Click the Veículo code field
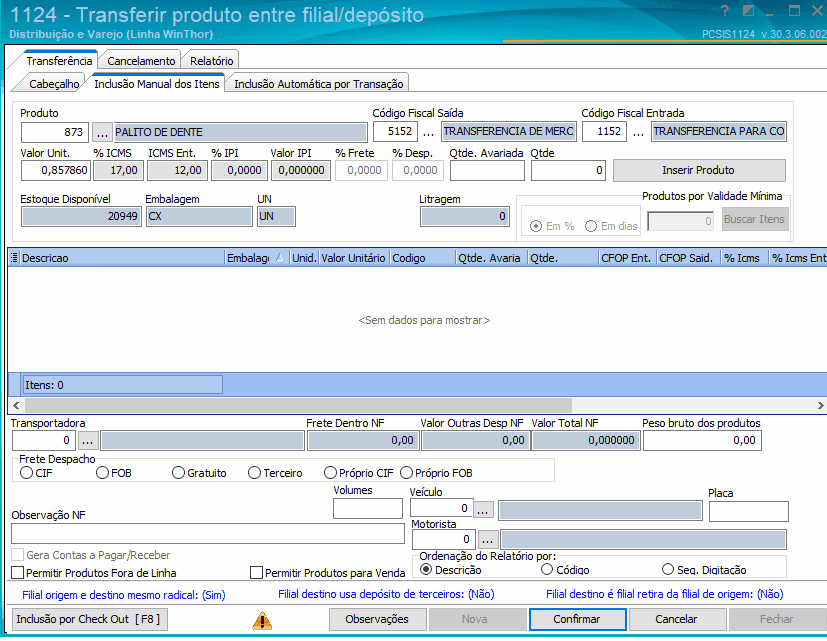The image size is (827, 641). [442, 509]
